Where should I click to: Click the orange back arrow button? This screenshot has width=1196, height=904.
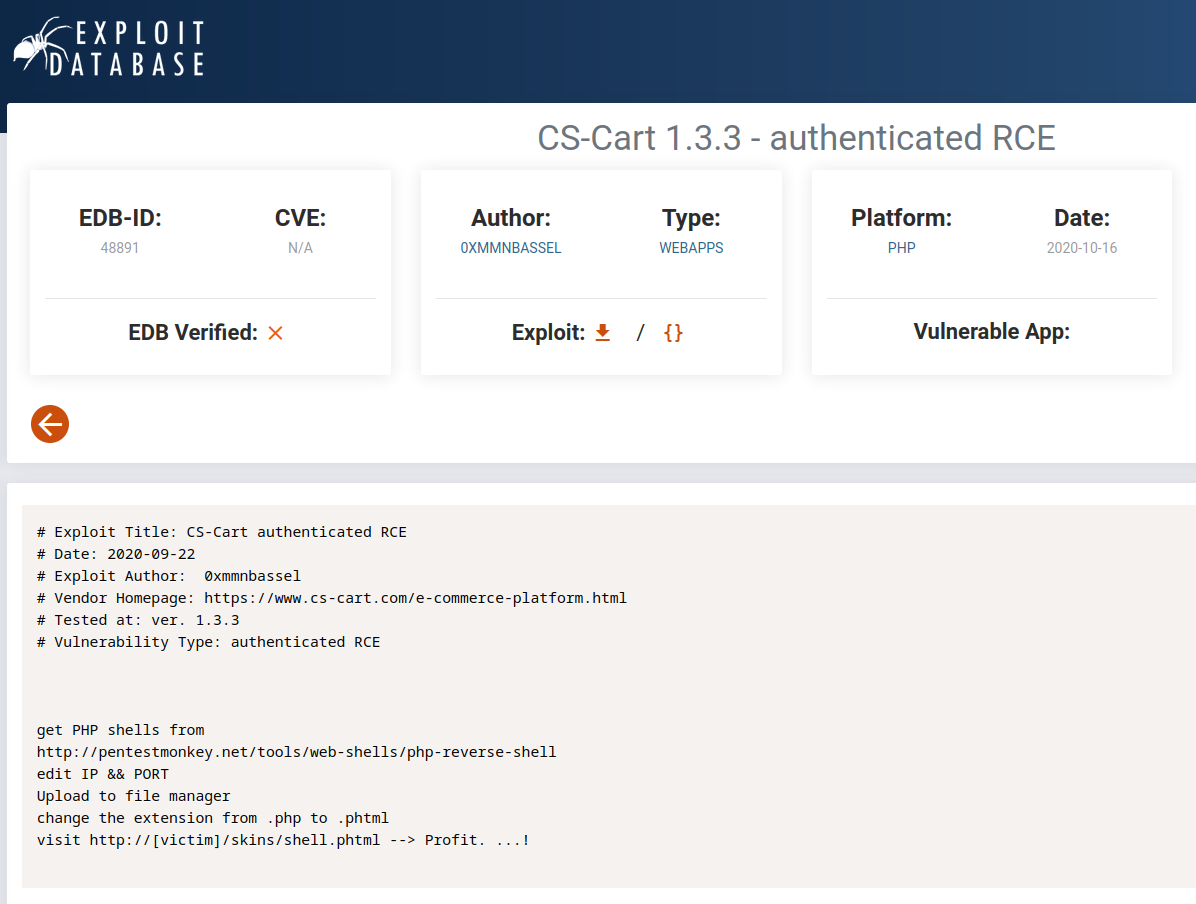[50, 424]
